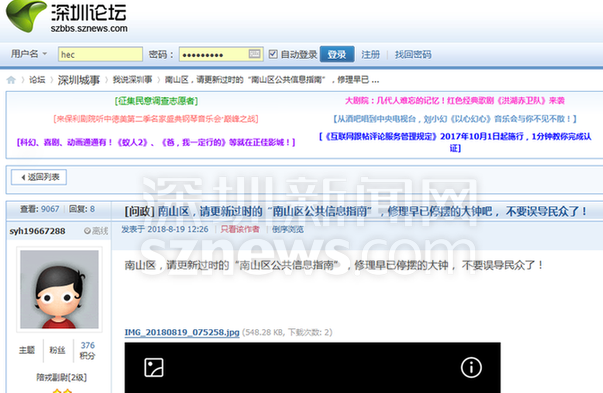Click the username input field
Image resolution: width=603 pixels, height=393 pixels.
(100, 54)
